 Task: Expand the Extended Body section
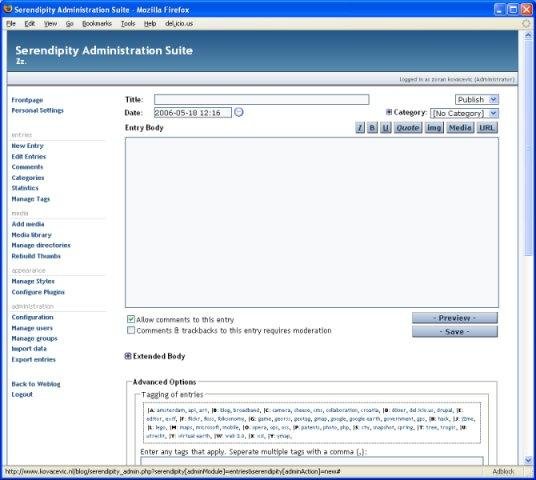[128, 356]
